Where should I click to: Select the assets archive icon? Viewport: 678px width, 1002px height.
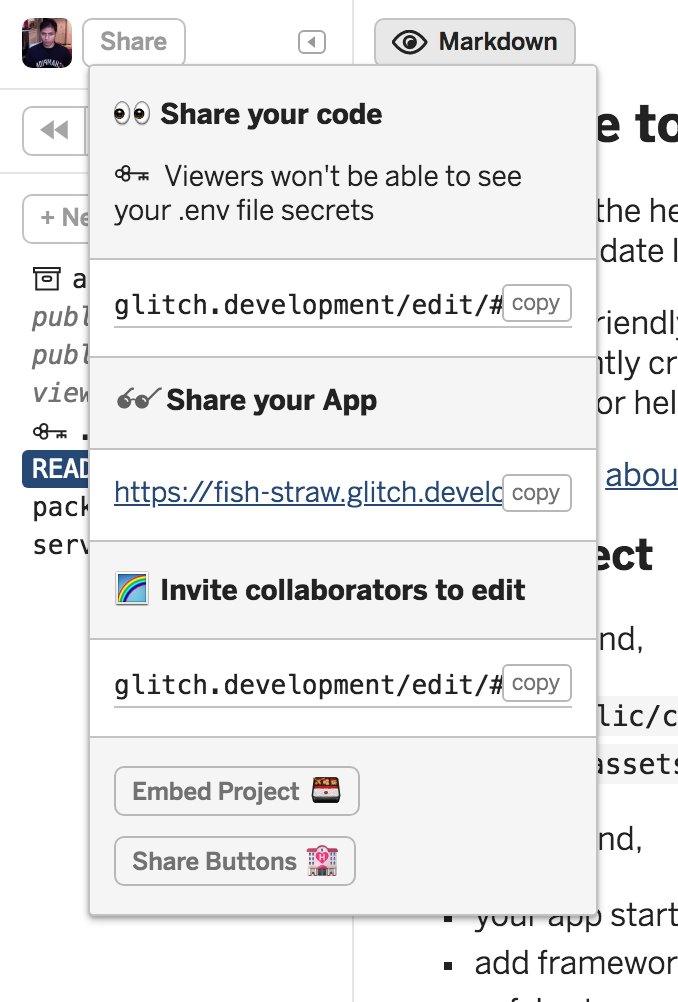[46, 278]
